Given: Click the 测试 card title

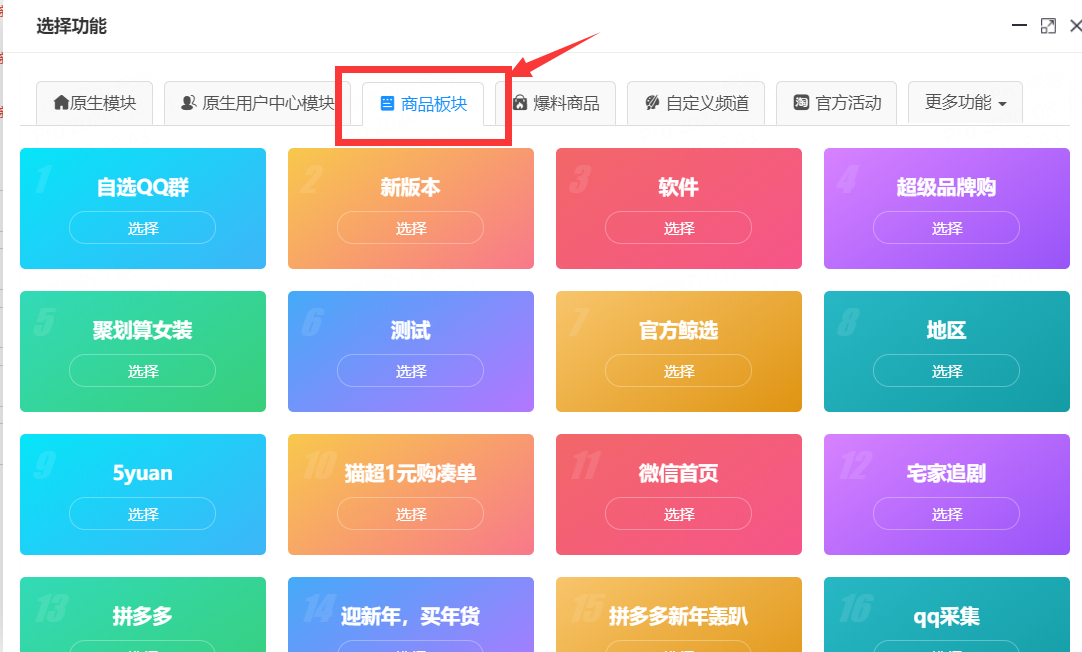Looking at the screenshot, I should click(x=411, y=330).
